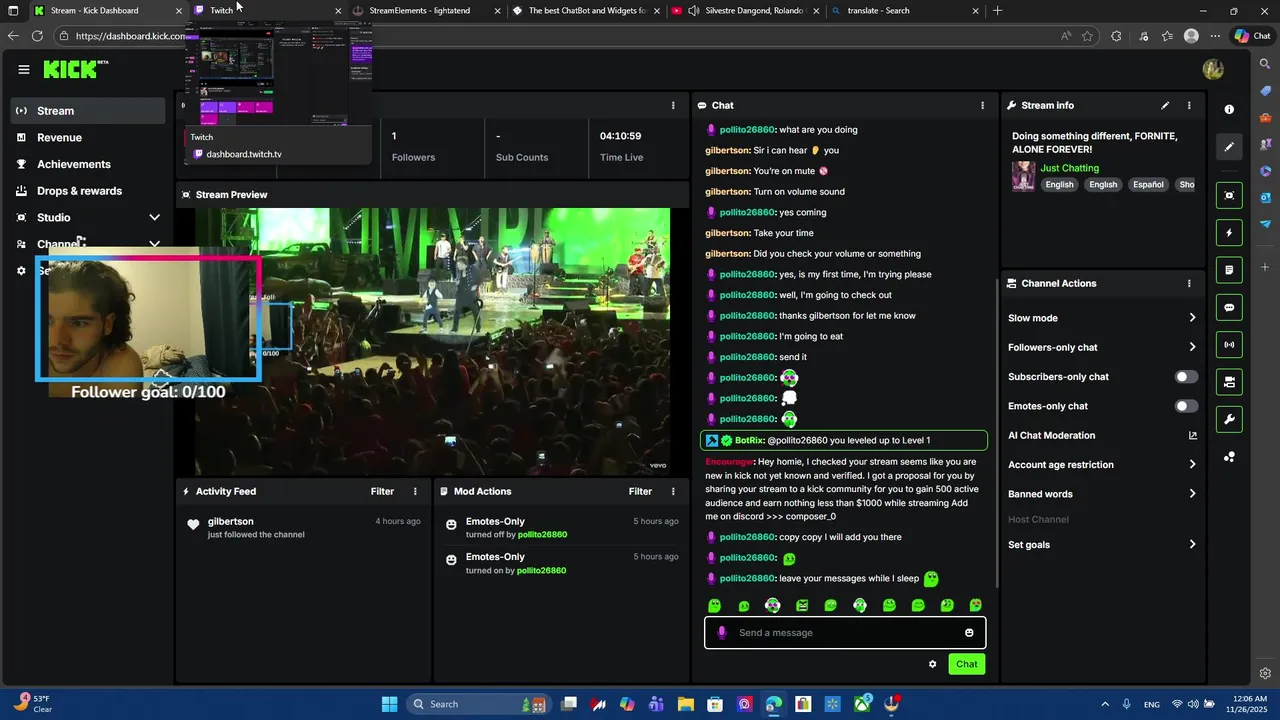
Task: Open the profile avatar menu in the Kick header
Action: click(x=1213, y=69)
